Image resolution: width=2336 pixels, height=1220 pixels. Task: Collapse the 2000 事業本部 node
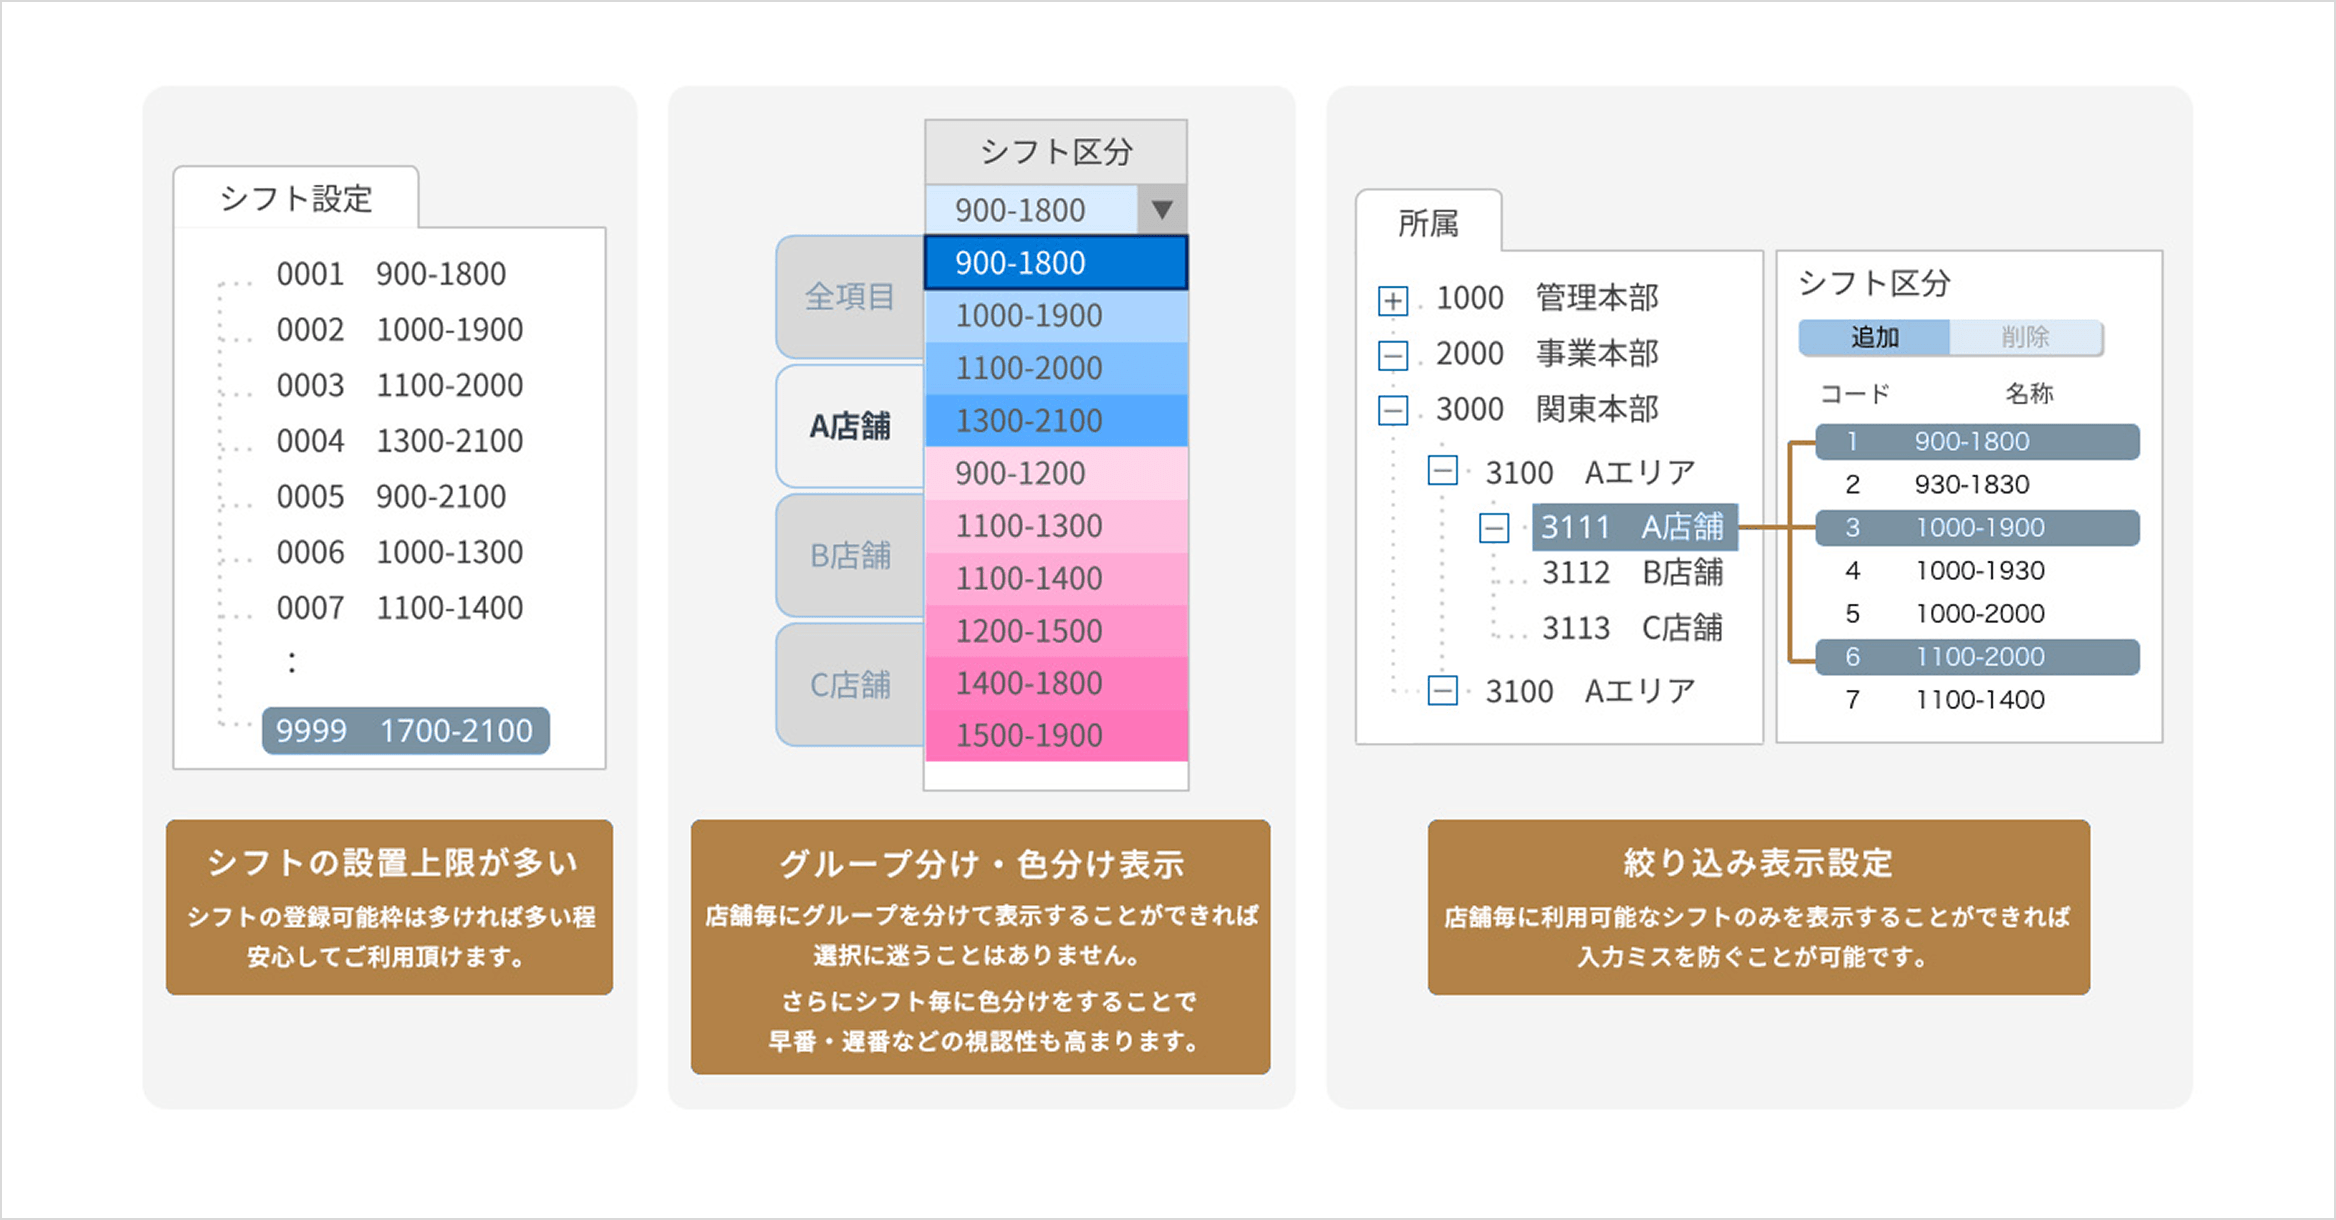point(1393,355)
